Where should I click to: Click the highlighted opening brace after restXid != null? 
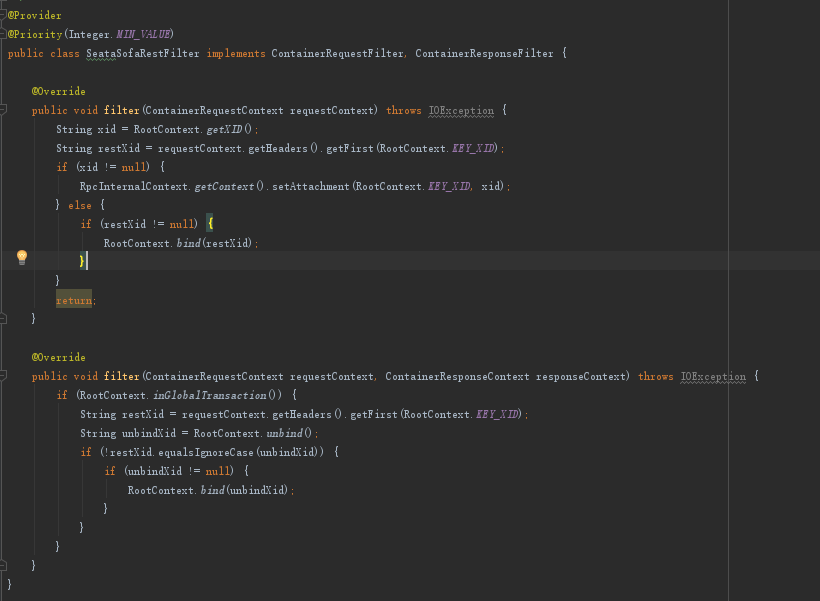point(210,224)
